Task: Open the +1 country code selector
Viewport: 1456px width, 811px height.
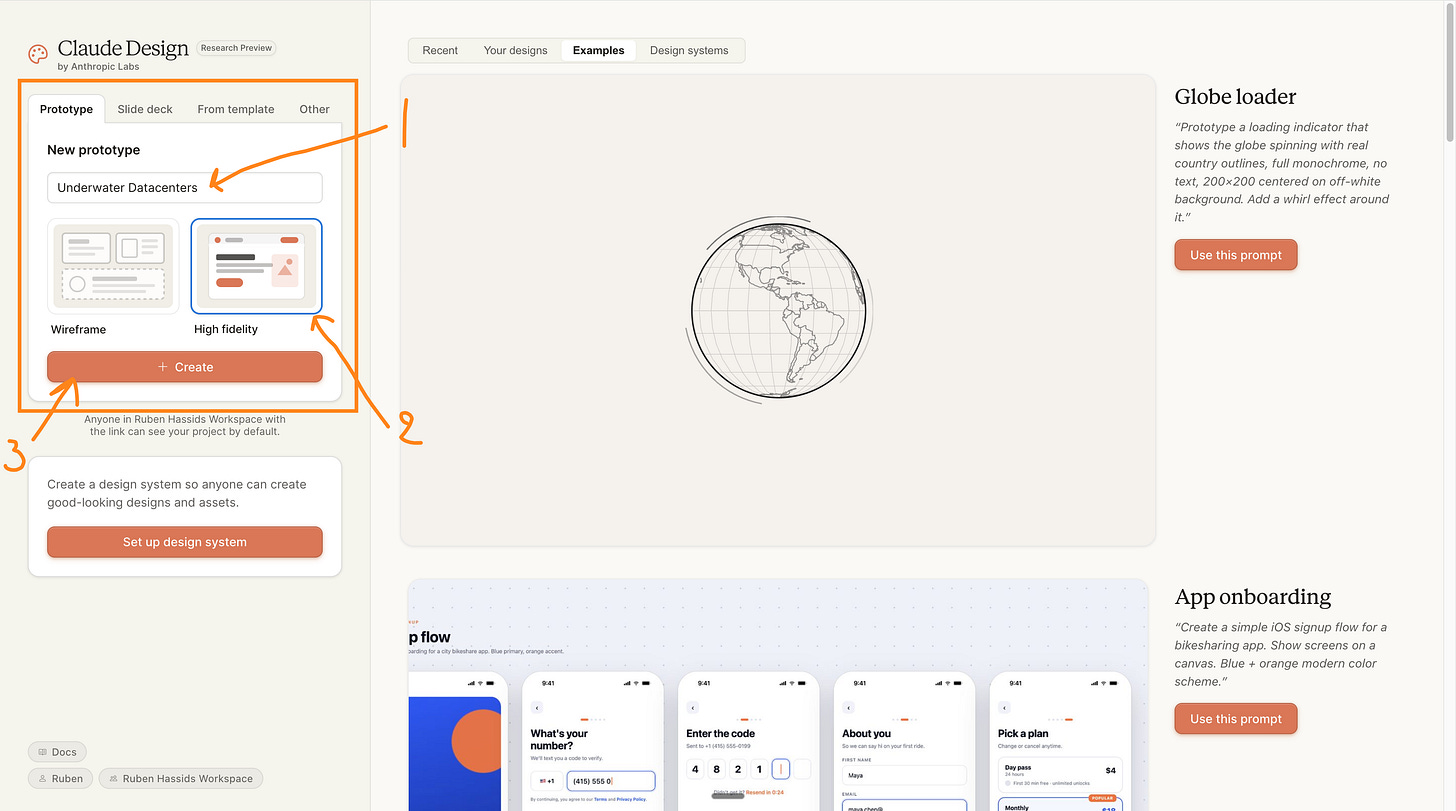Action: (x=546, y=781)
